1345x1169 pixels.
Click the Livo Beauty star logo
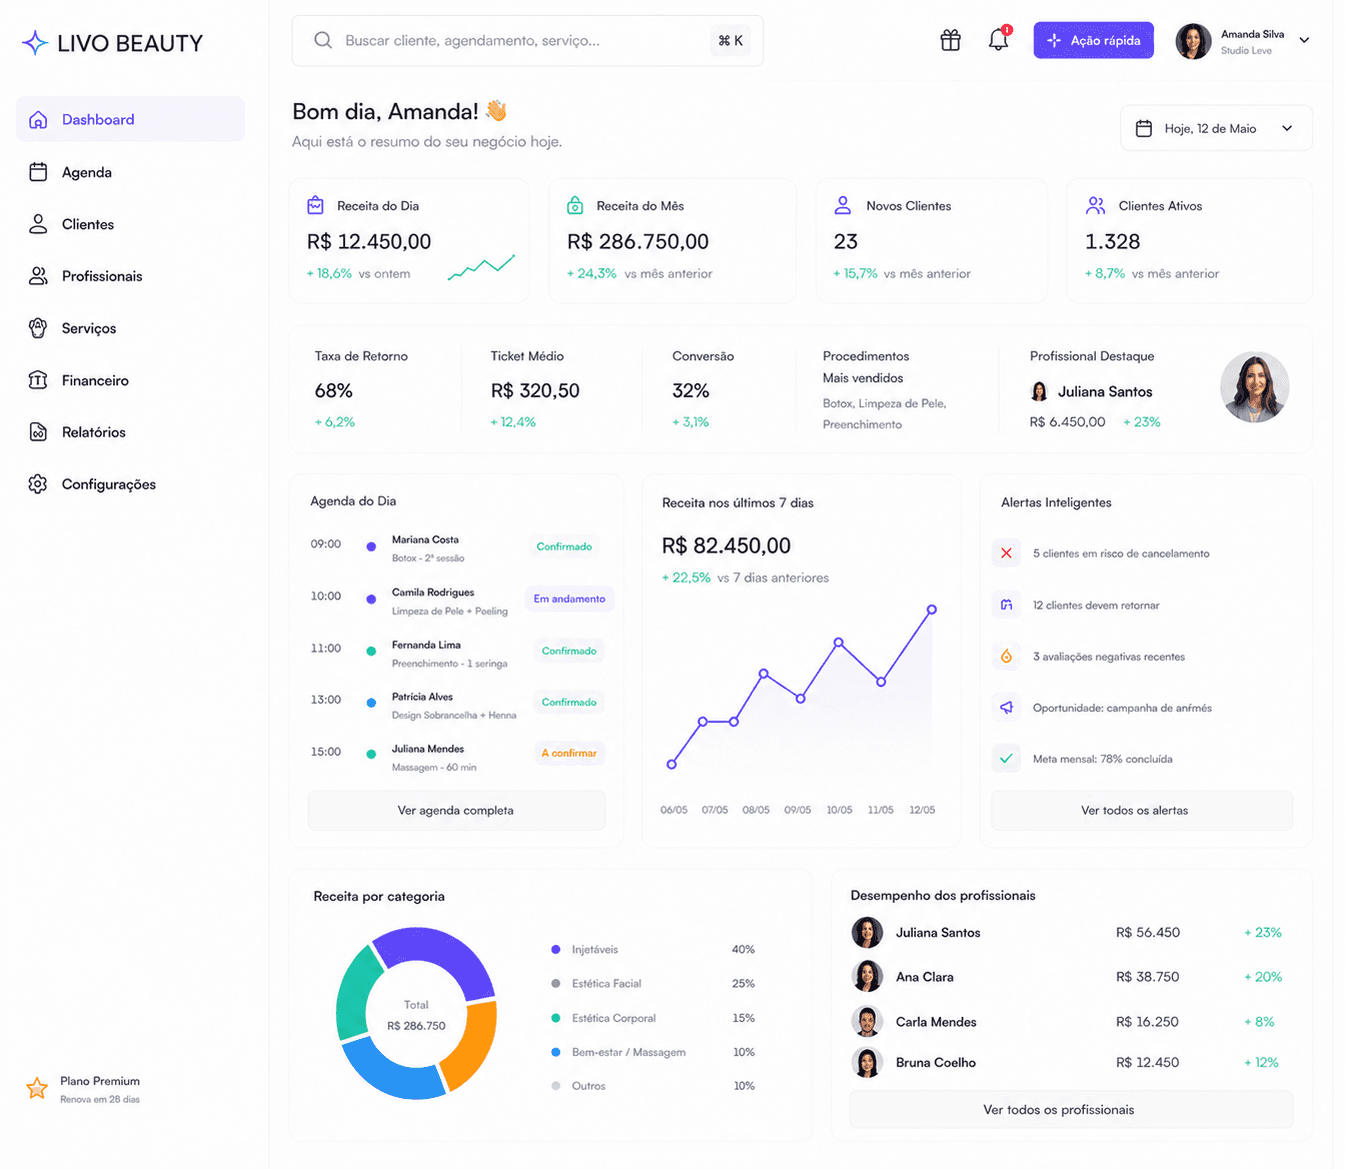pos(35,43)
